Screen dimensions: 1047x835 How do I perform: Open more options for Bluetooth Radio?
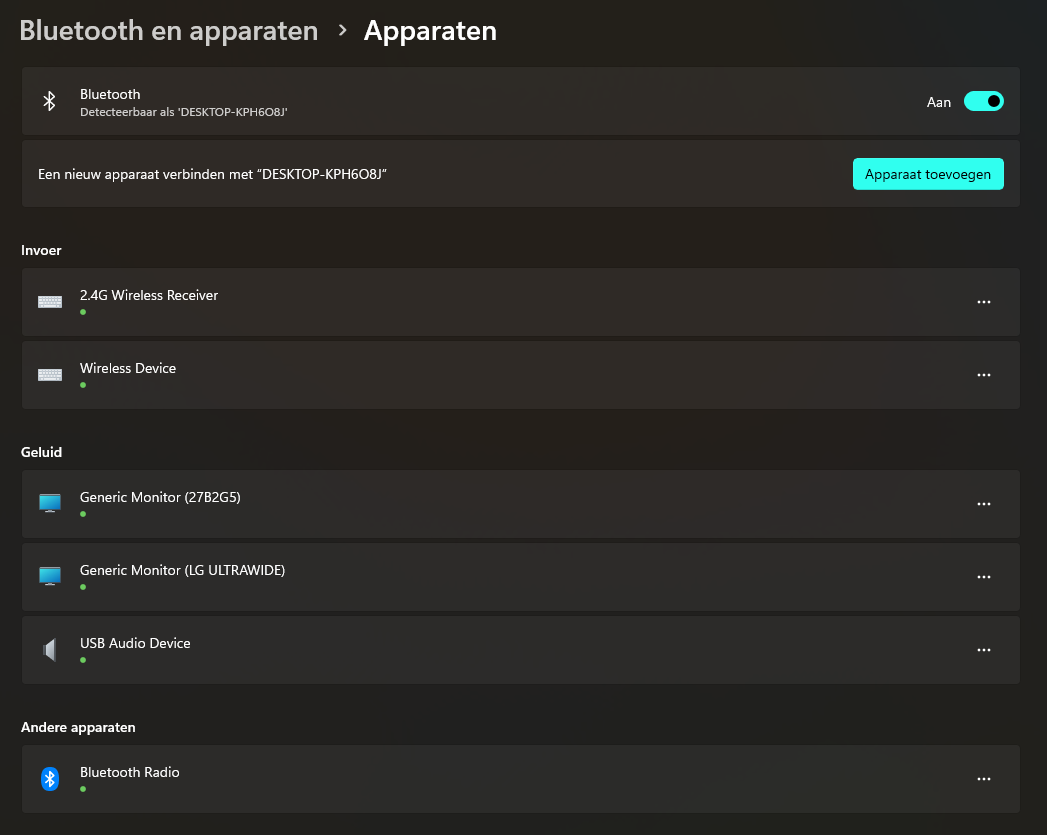(984, 779)
